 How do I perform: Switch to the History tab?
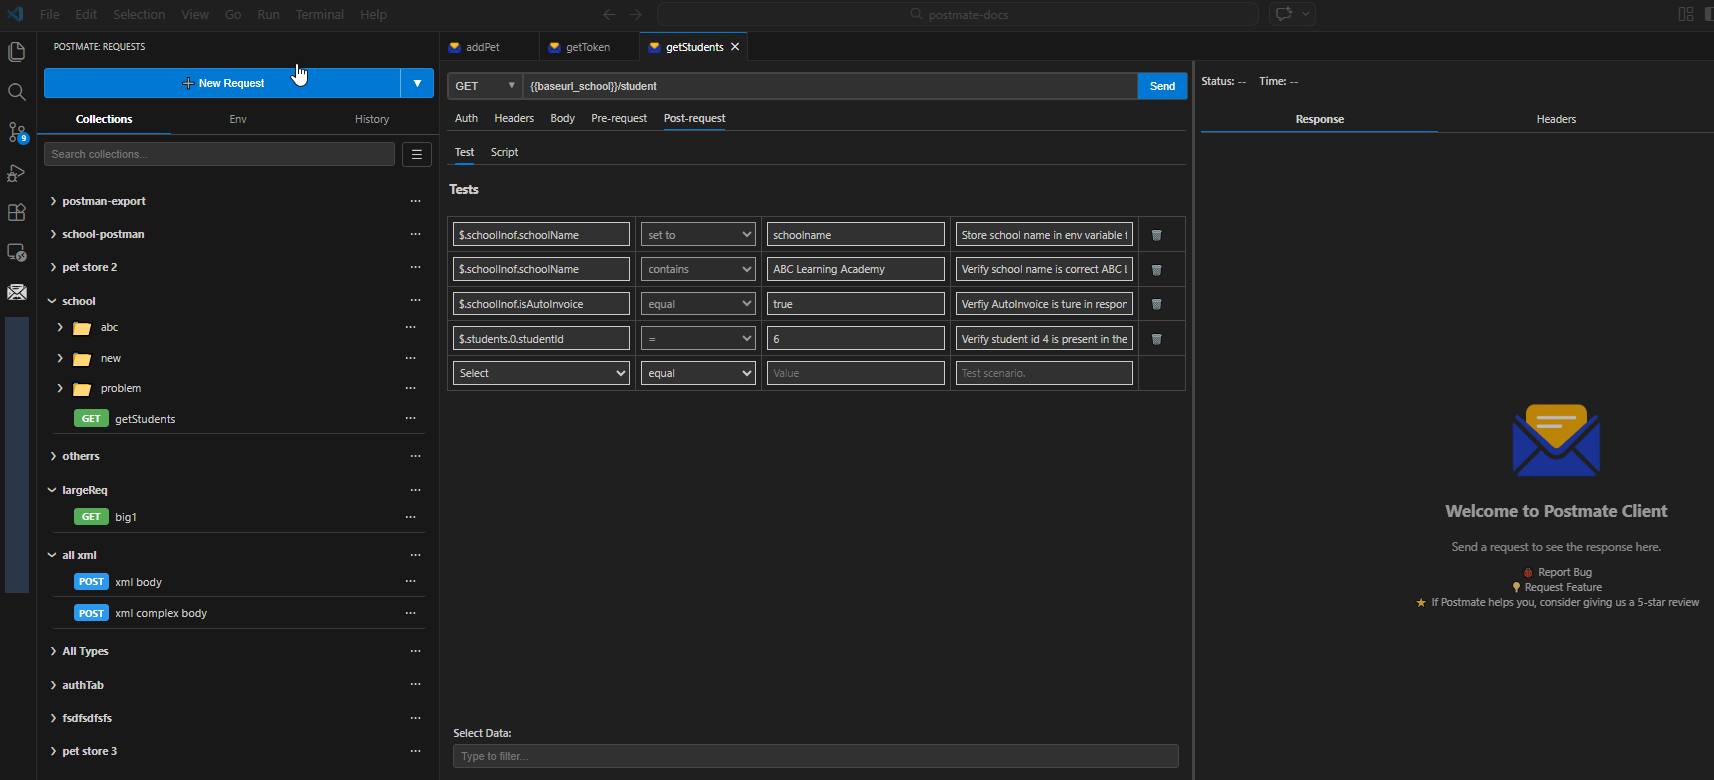[x=372, y=119]
